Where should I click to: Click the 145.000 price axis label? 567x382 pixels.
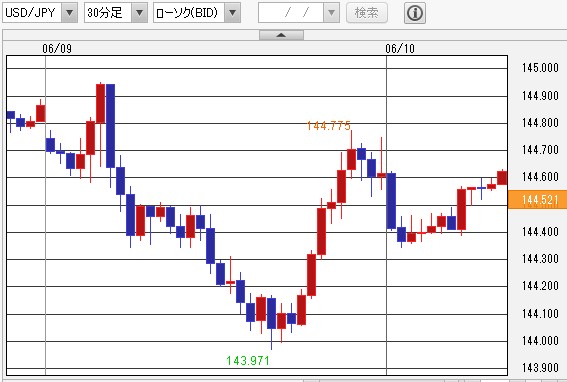(540, 68)
